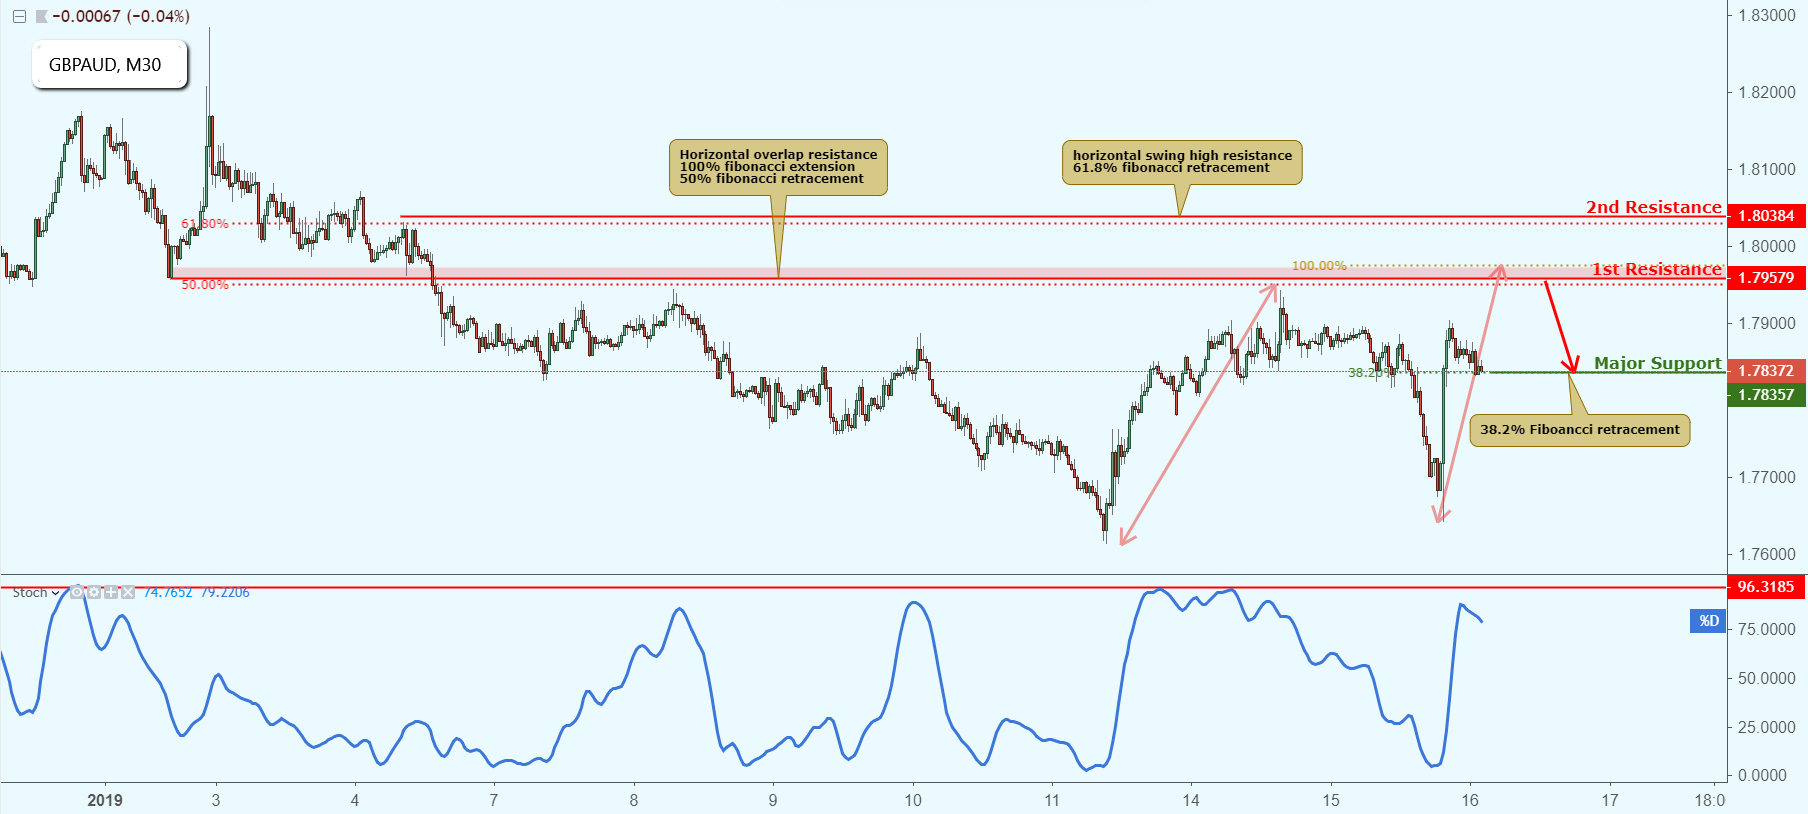Toggle Stoch indicator visibility eye icon
The height and width of the screenshot is (814, 1808).
click(x=77, y=592)
